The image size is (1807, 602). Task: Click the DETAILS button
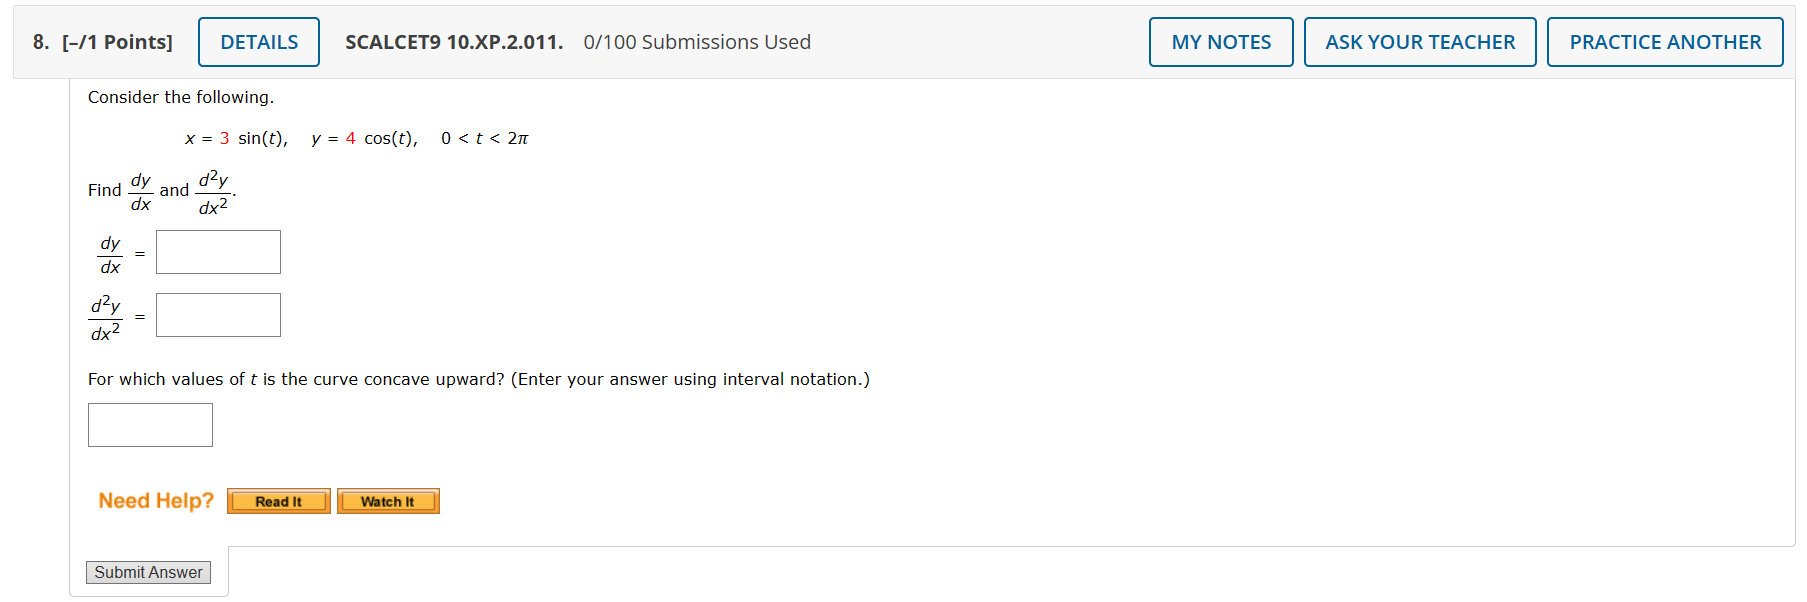pyautogui.click(x=258, y=41)
